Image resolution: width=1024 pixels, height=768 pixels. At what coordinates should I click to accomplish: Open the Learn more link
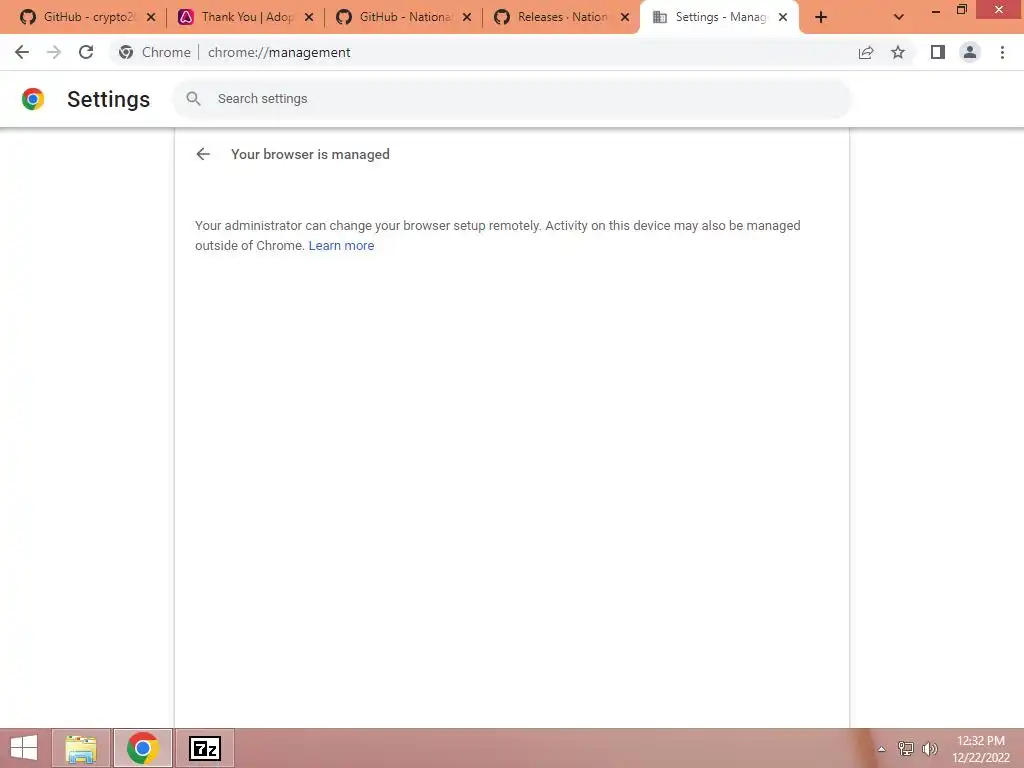point(342,246)
